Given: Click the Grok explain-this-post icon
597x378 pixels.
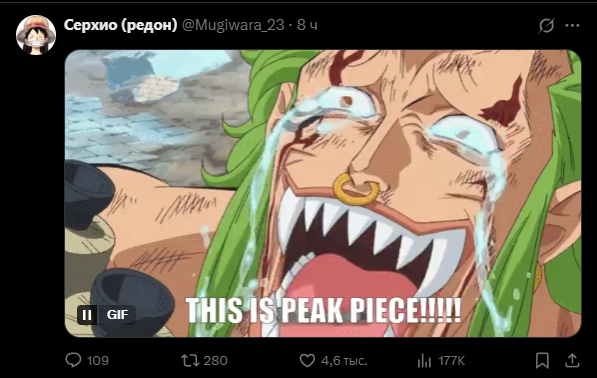Looking at the screenshot, I should pyautogui.click(x=546, y=26).
